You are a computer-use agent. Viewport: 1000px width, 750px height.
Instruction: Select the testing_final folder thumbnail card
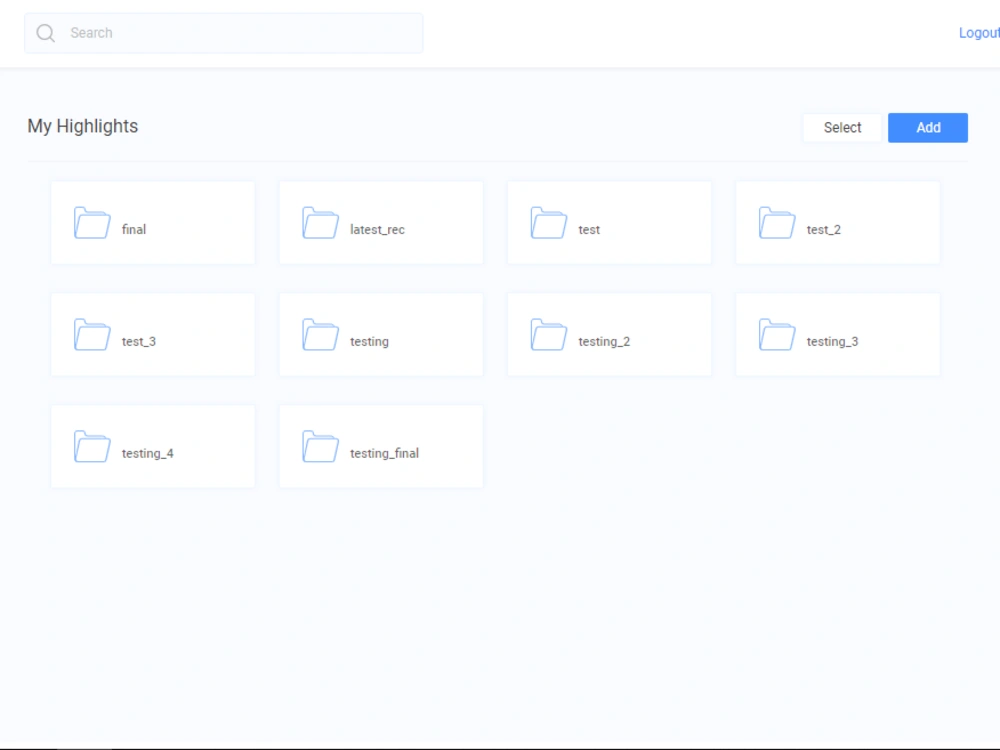click(381, 446)
